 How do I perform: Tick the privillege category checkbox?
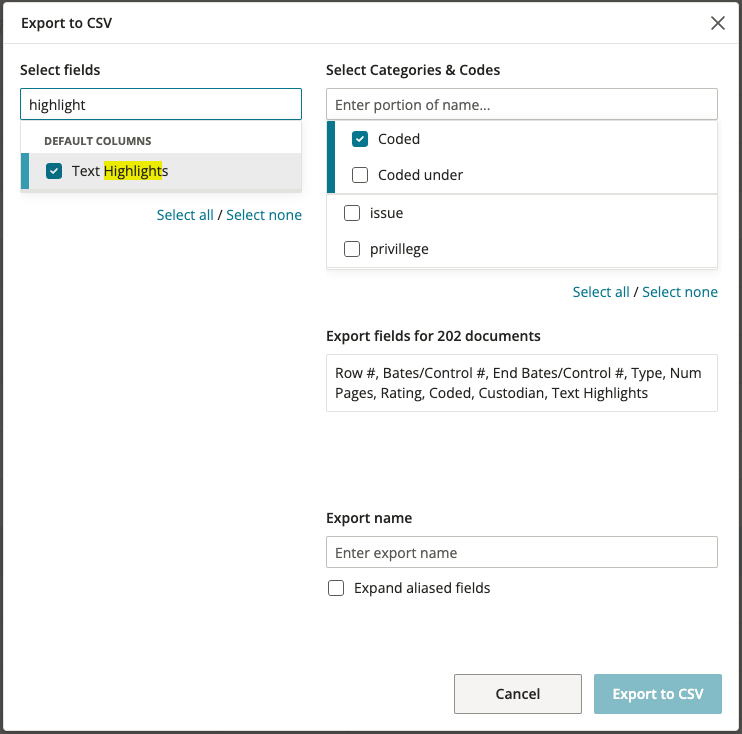click(x=352, y=249)
